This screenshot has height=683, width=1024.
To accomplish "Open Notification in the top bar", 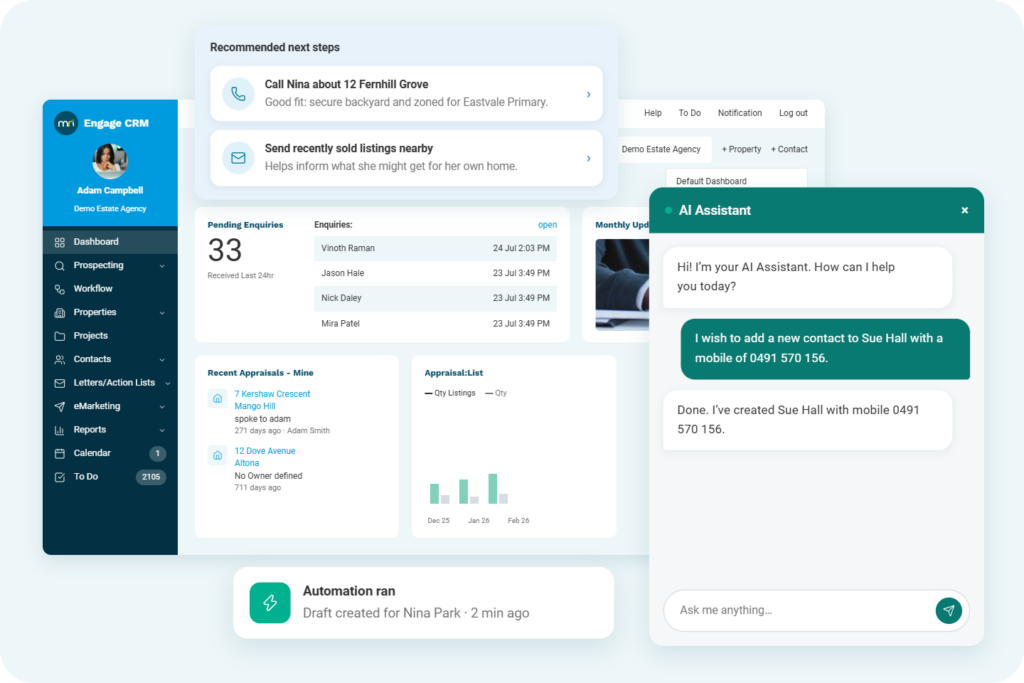I will (x=740, y=113).
